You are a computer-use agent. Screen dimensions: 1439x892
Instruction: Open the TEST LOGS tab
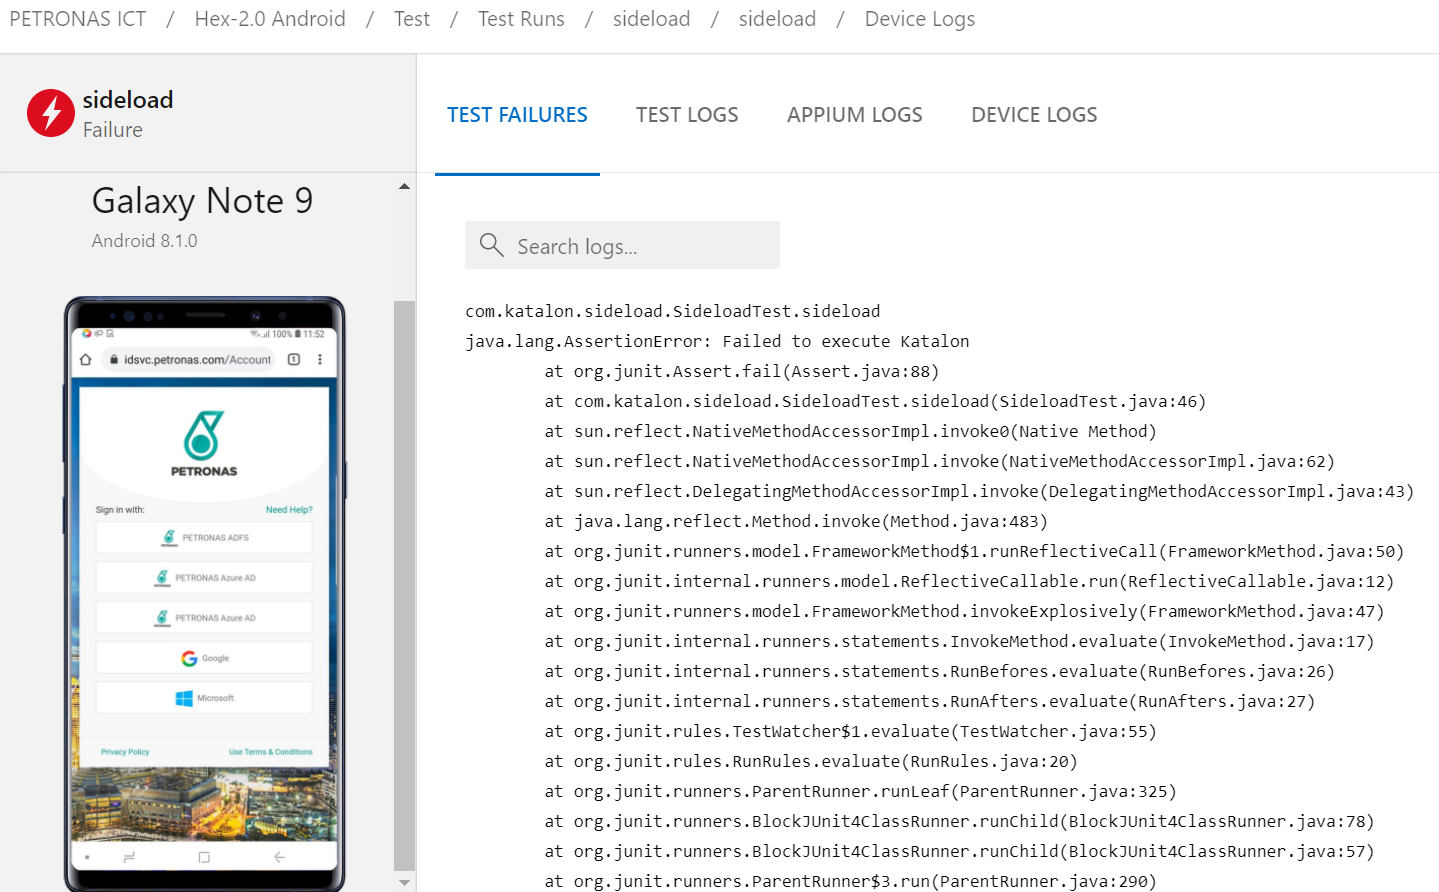tap(687, 115)
